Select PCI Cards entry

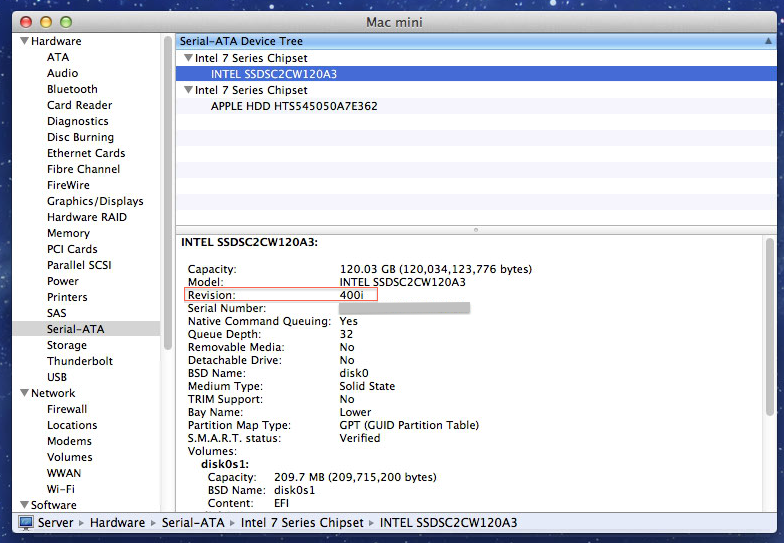tap(72, 249)
